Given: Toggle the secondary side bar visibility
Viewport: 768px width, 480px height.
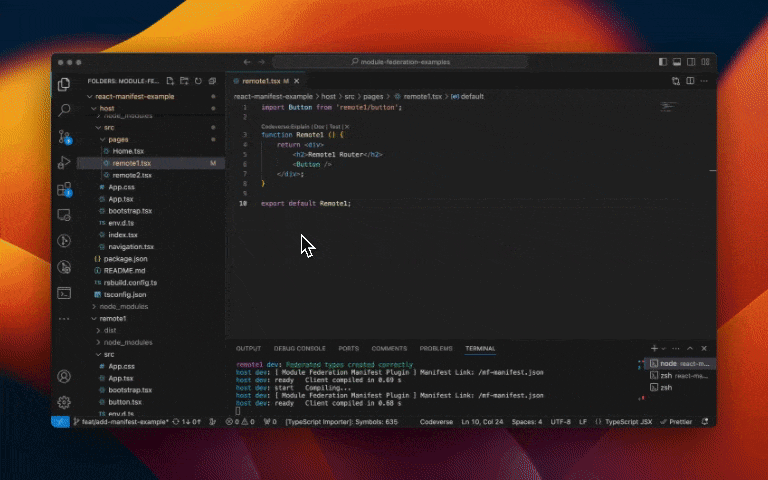Looking at the screenshot, I should coord(690,62).
